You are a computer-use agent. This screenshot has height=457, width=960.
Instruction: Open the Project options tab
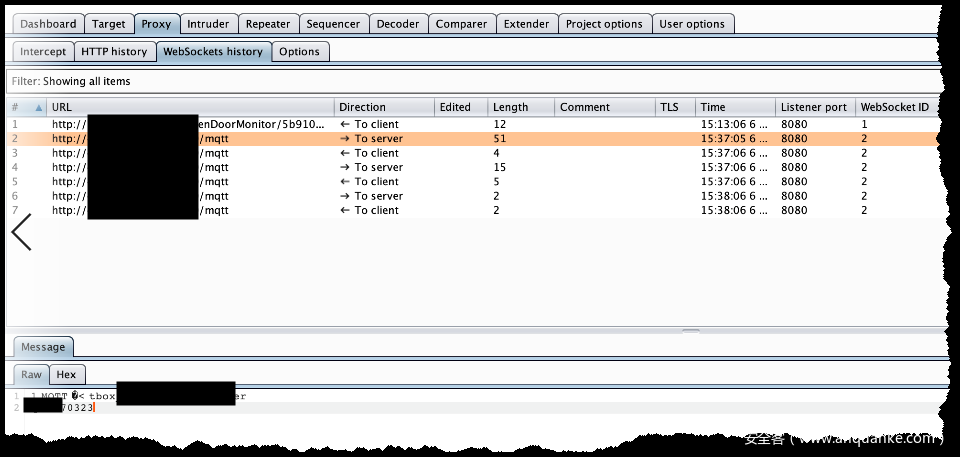603,24
